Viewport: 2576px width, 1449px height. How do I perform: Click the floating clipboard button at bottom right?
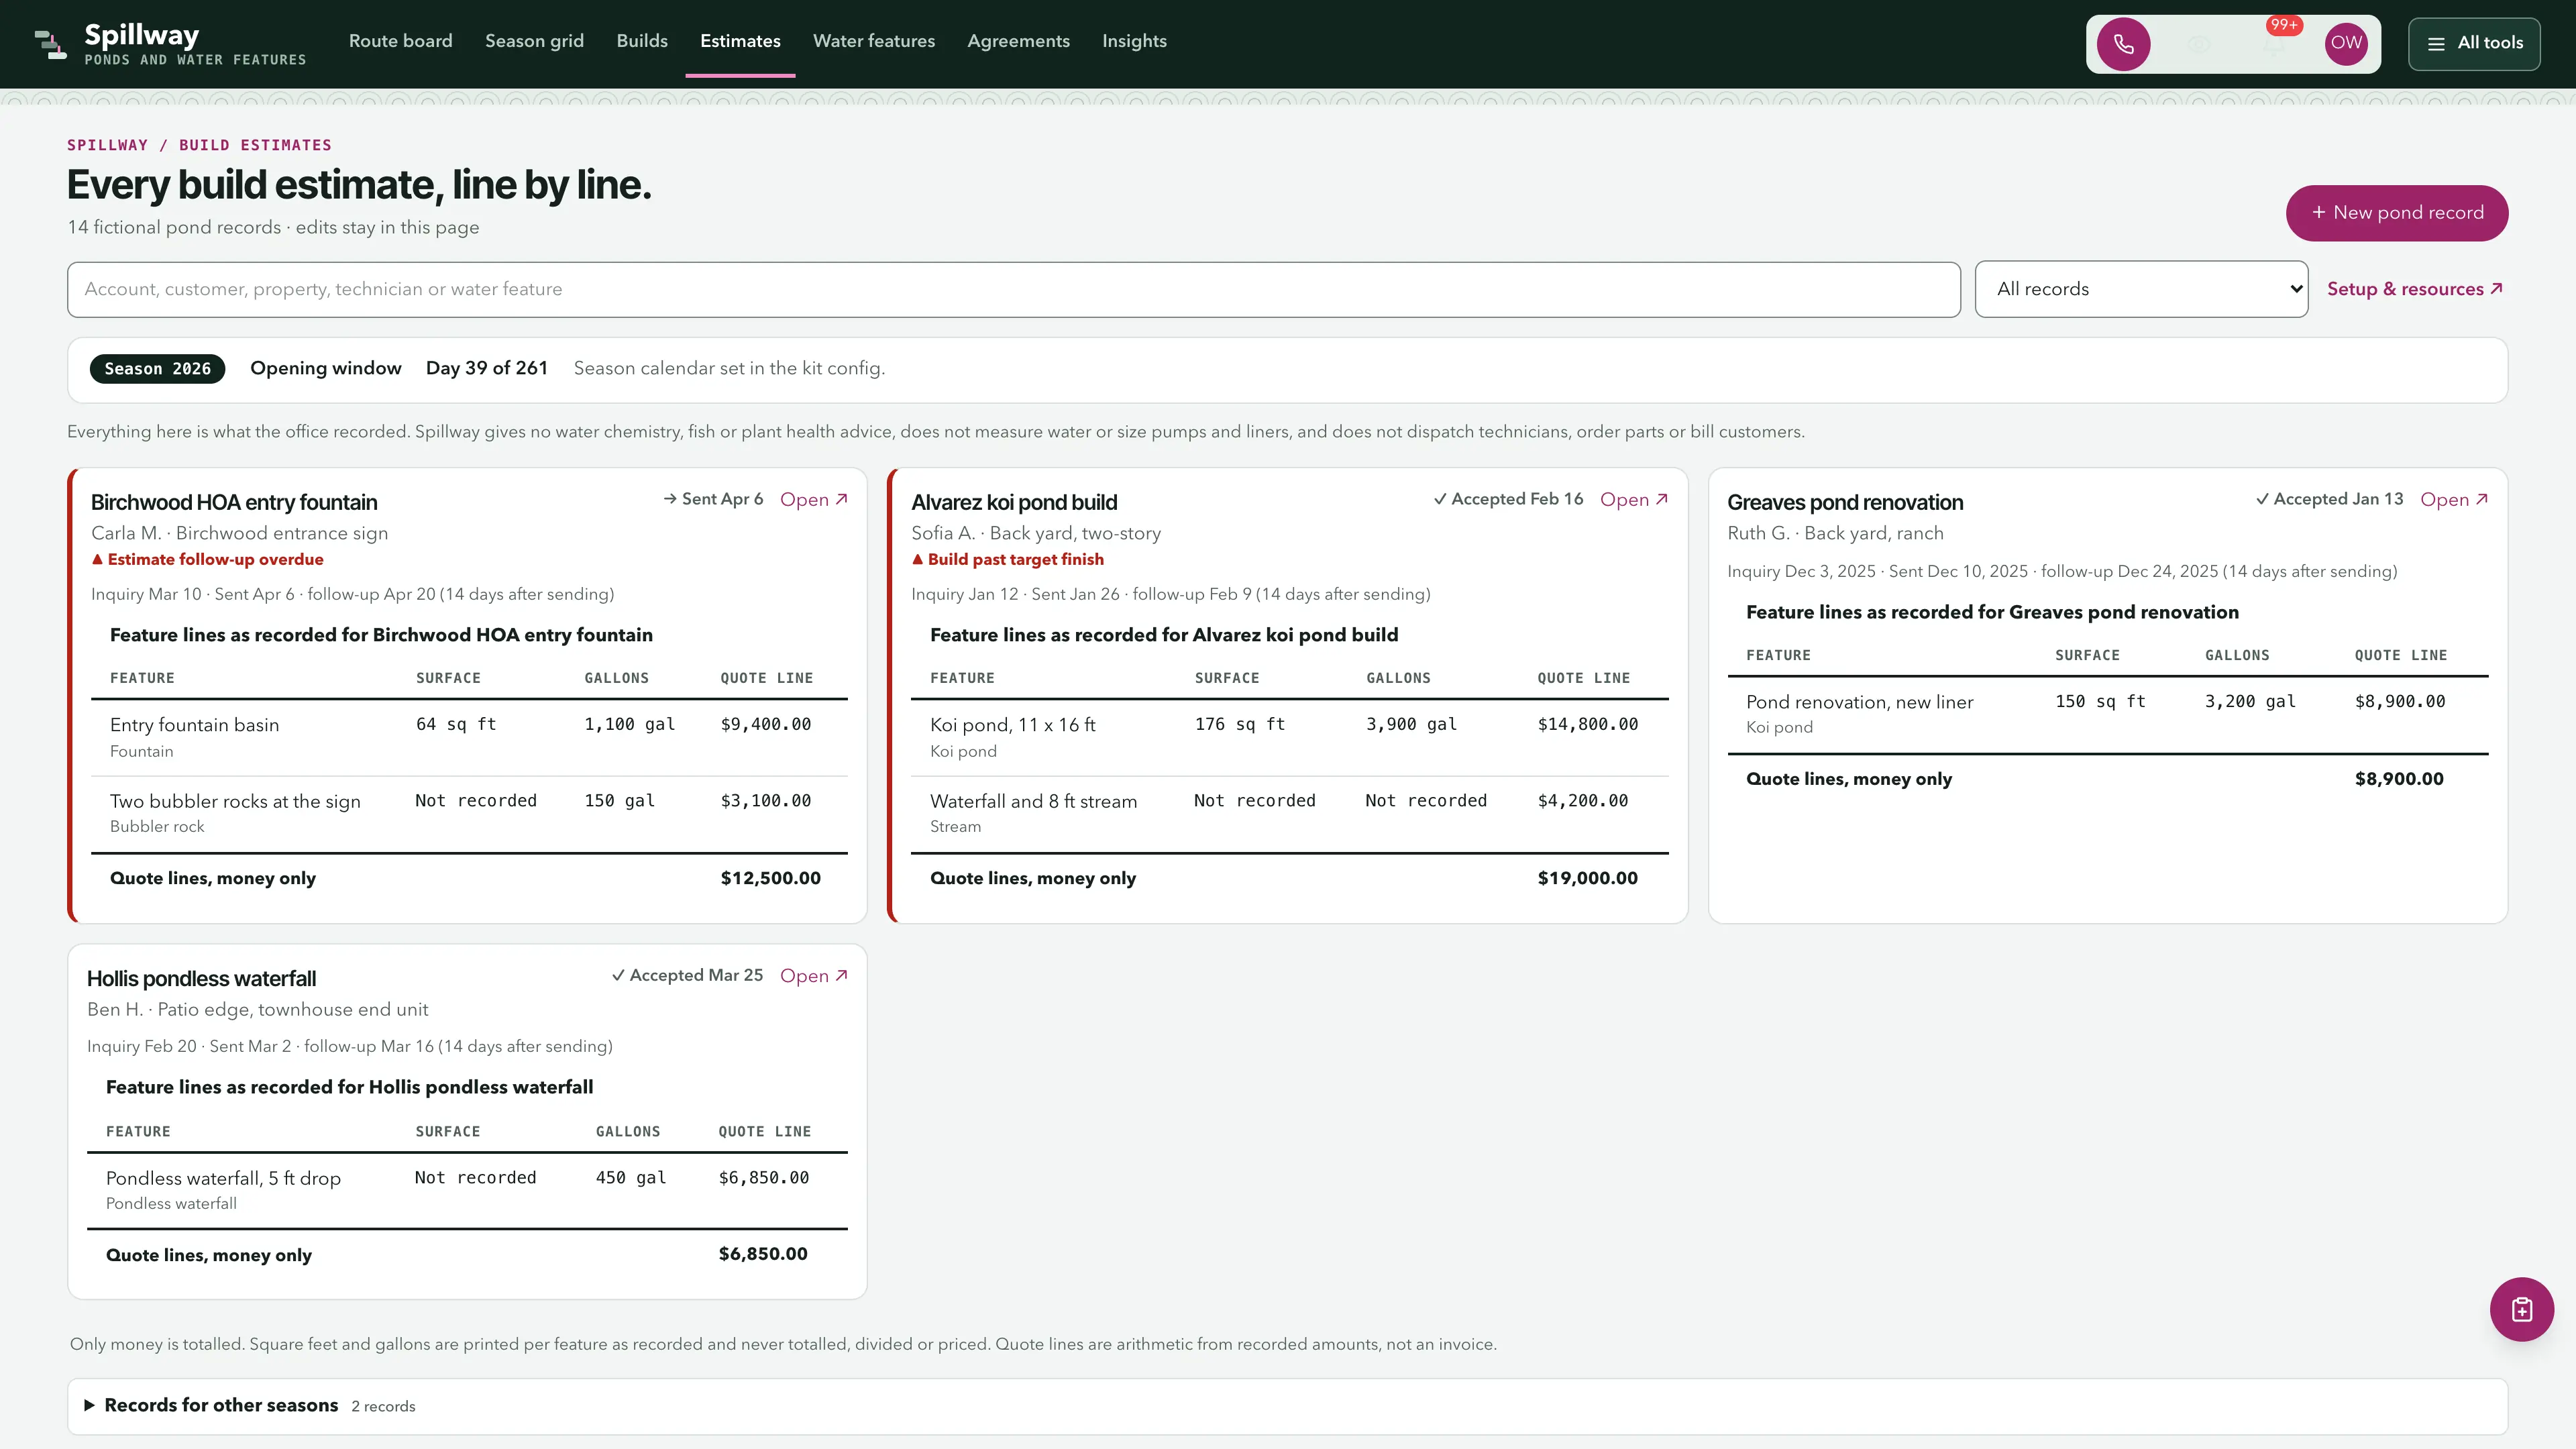[2521, 1309]
